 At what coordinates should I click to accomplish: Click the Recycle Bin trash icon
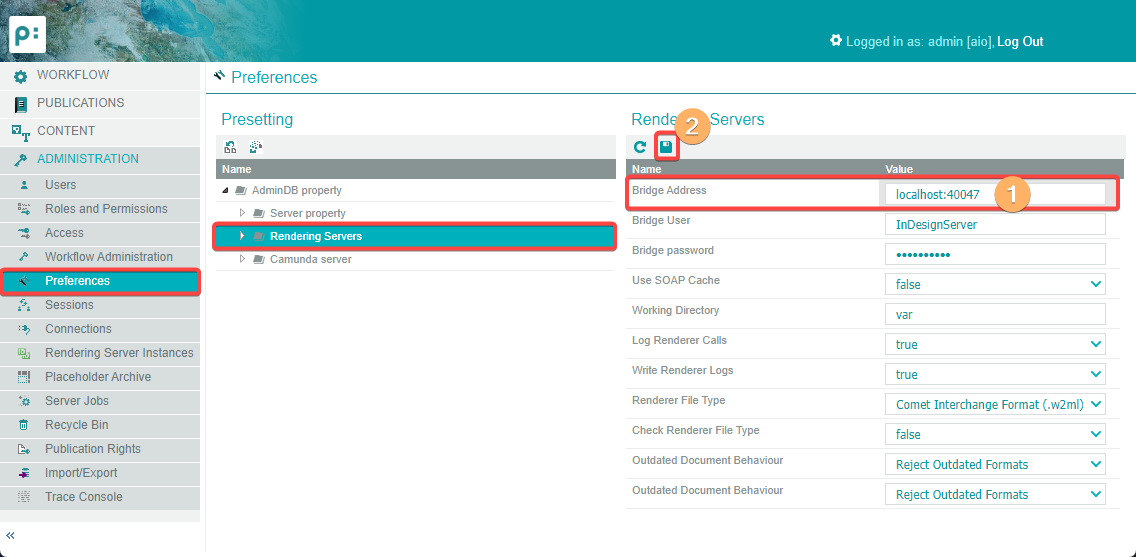click(24, 425)
